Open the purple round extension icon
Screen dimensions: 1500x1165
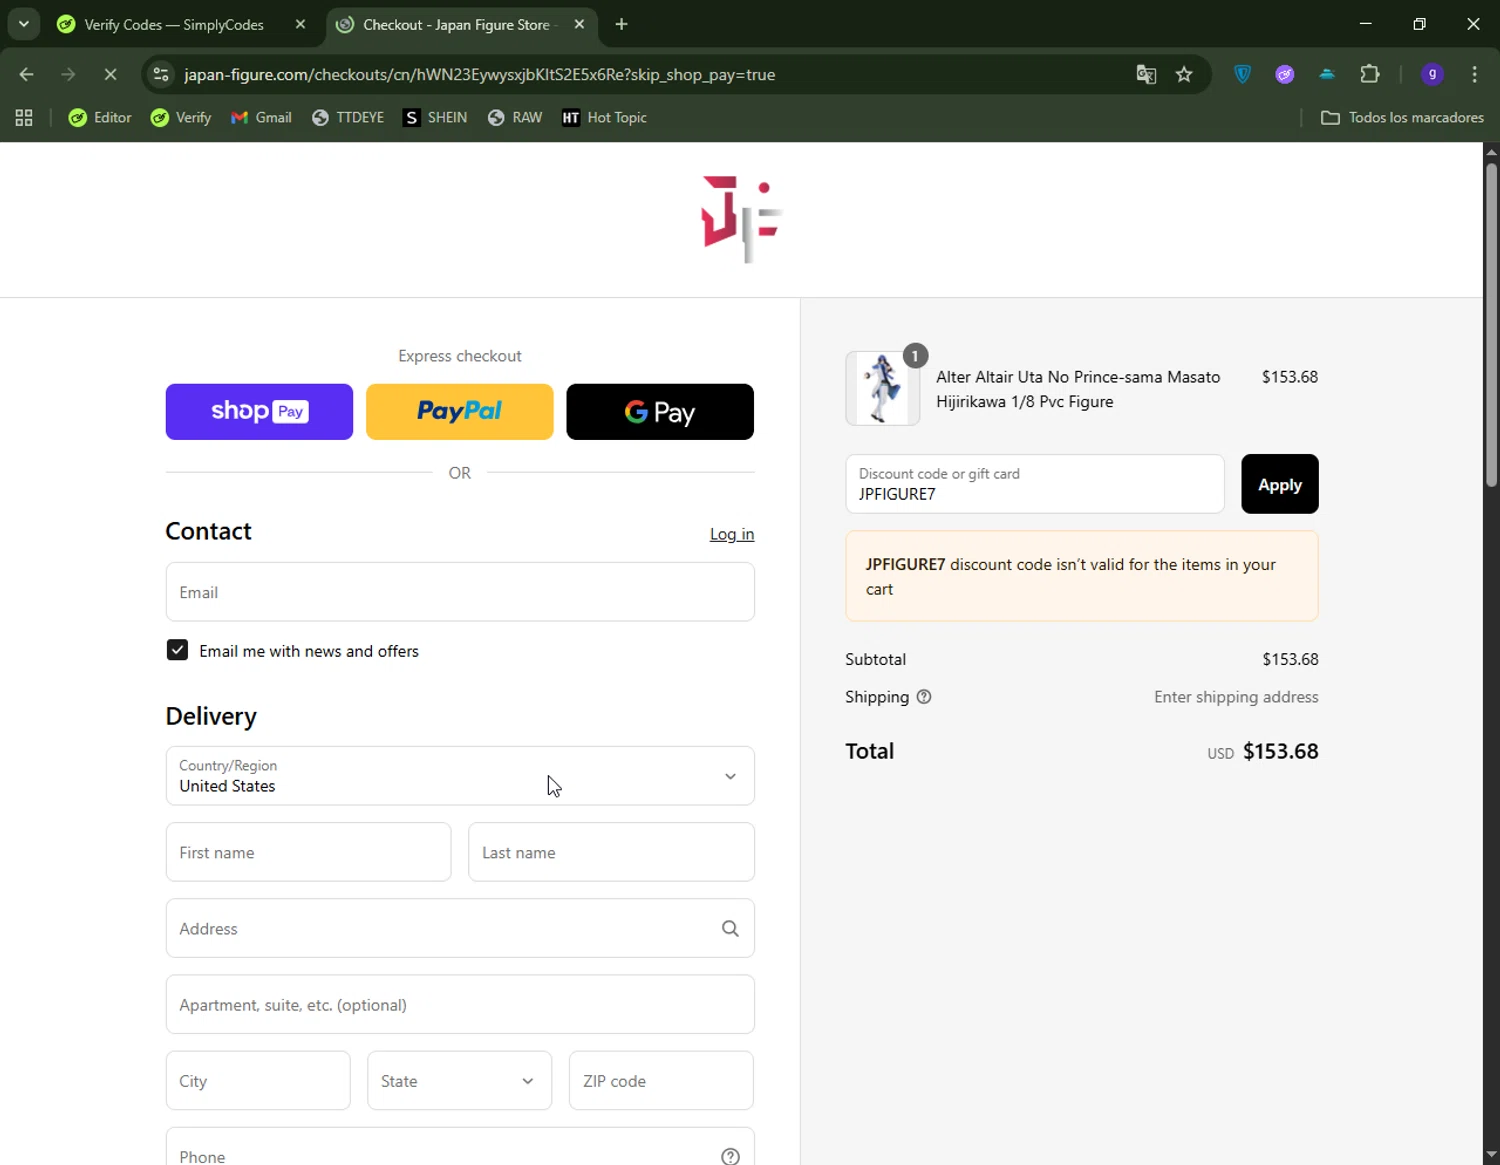tap(1285, 74)
